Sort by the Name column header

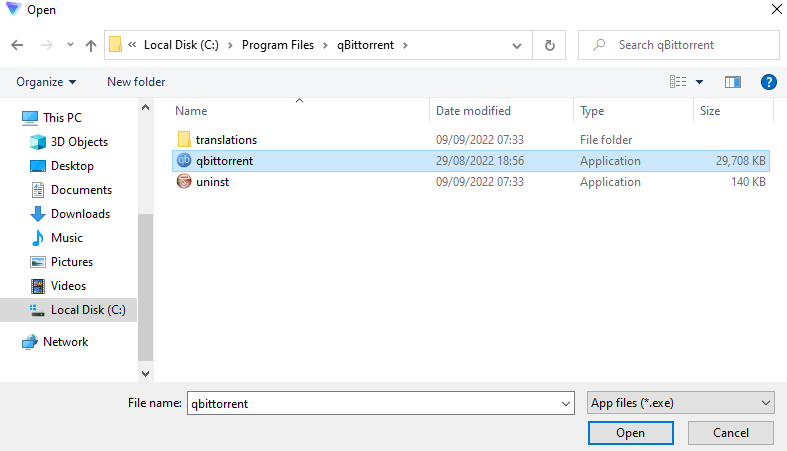[191, 111]
